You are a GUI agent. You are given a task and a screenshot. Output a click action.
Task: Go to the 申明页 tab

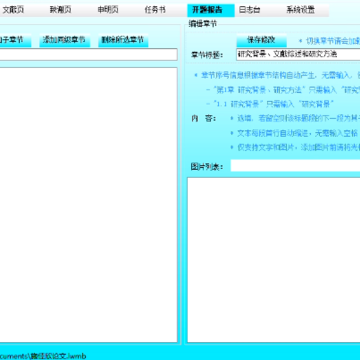tap(108, 10)
